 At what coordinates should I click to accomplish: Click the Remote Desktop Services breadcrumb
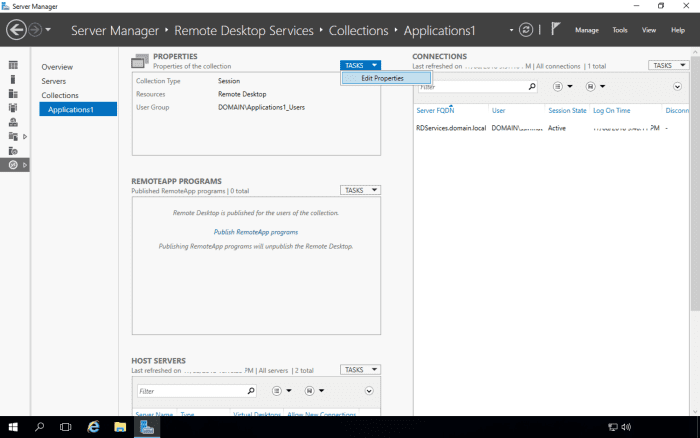pyautogui.click(x=244, y=30)
